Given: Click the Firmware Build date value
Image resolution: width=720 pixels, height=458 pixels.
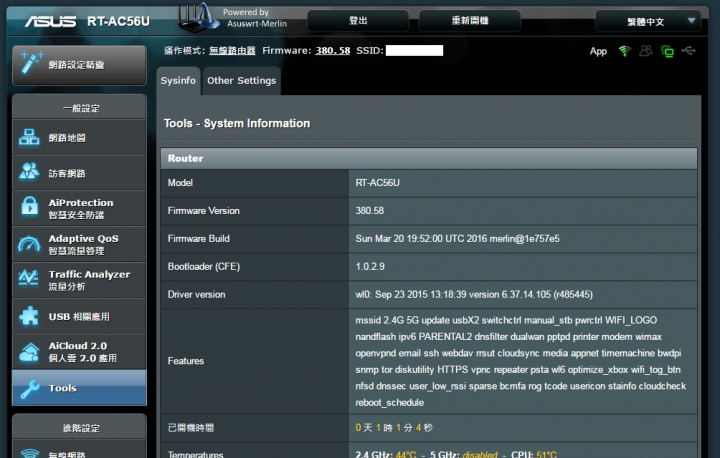Looking at the screenshot, I should (x=457, y=238).
